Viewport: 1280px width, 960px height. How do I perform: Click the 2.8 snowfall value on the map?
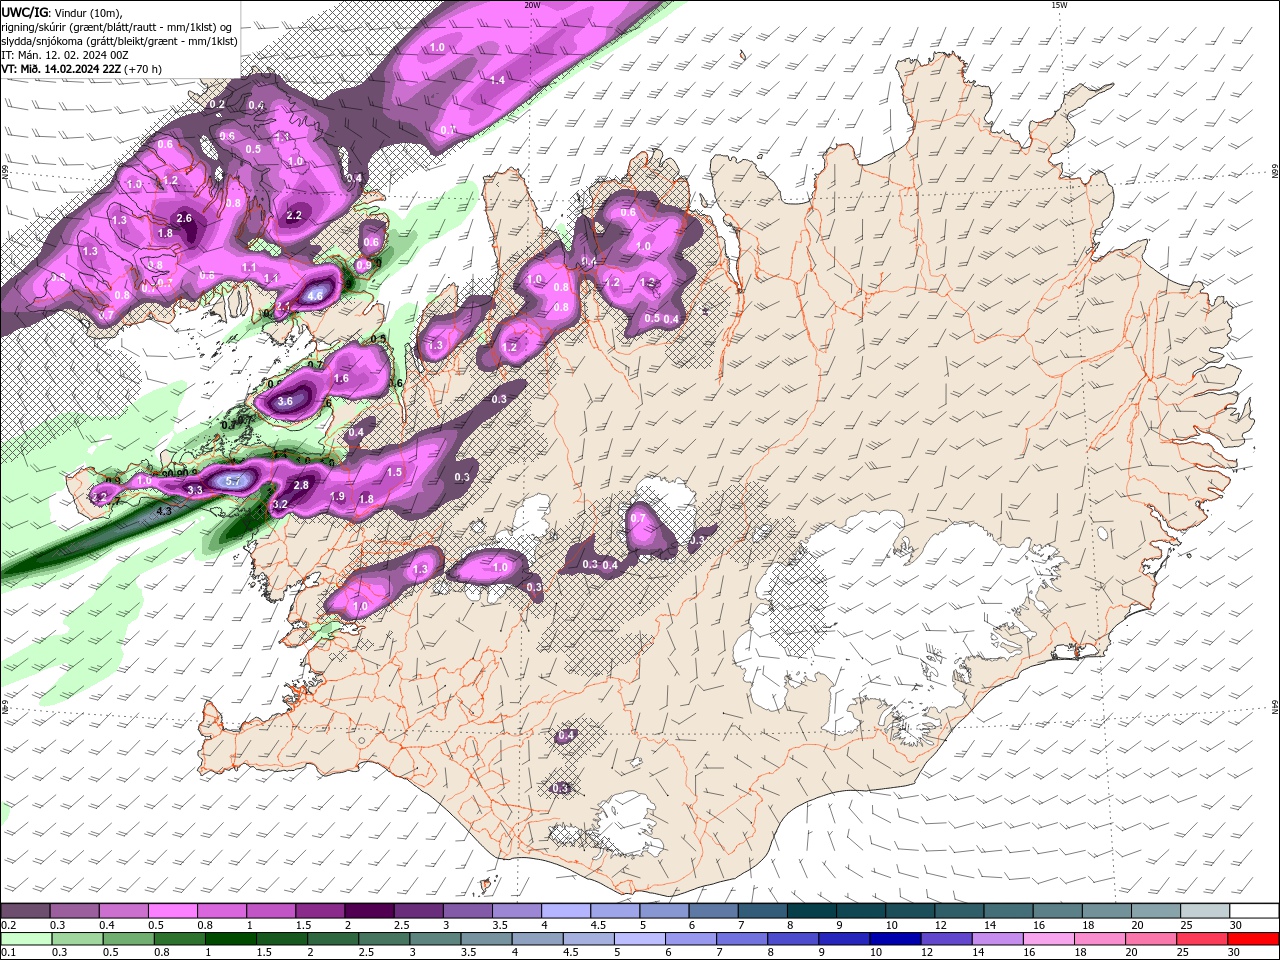pos(301,485)
